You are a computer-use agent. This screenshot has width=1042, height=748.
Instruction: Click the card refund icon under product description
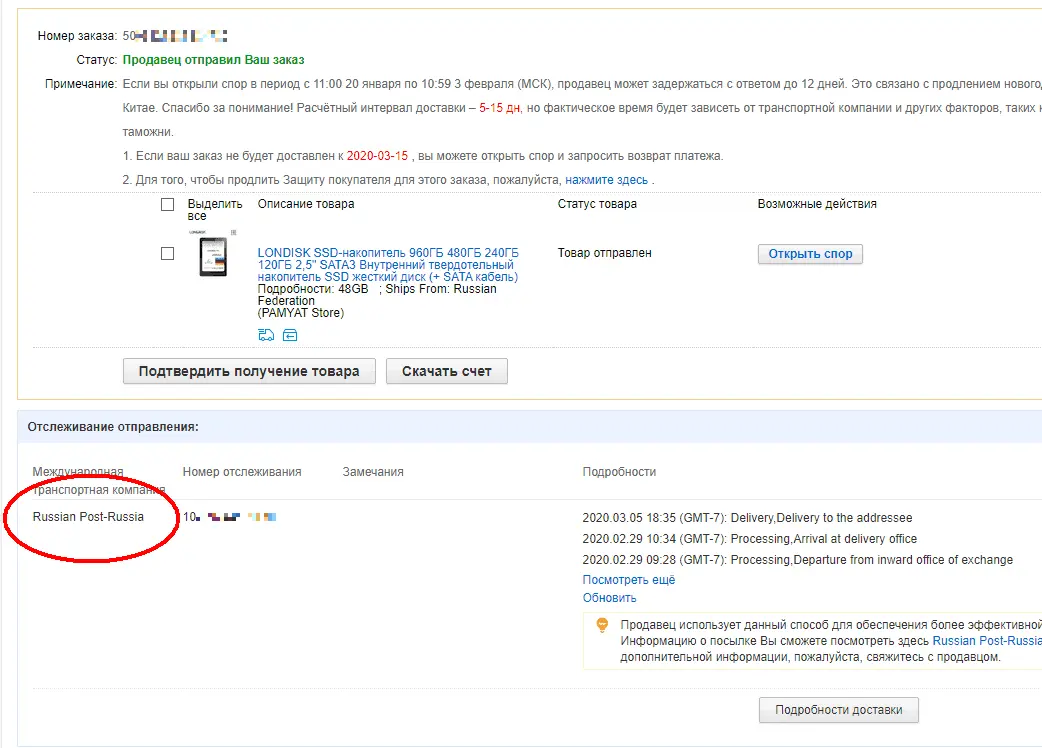pyautogui.click(x=290, y=335)
